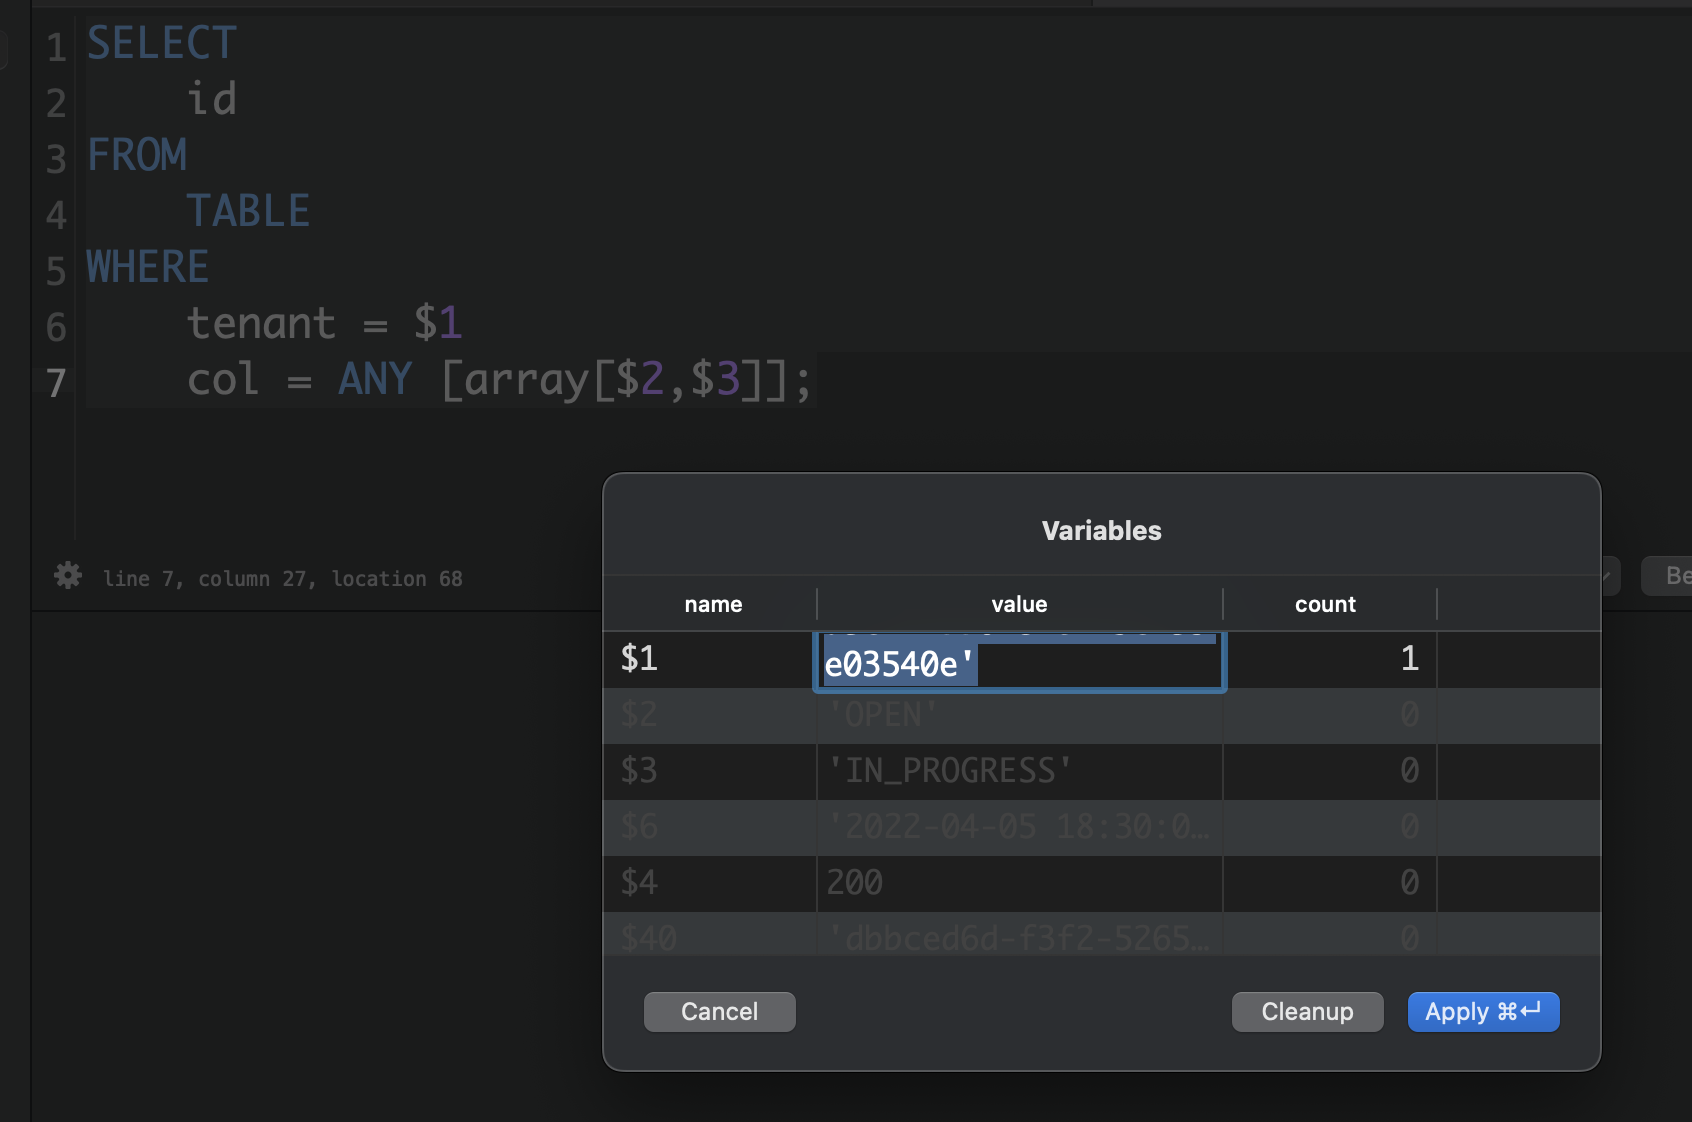Select the $2 variable name cell
This screenshot has width=1692, height=1122.
click(710, 715)
